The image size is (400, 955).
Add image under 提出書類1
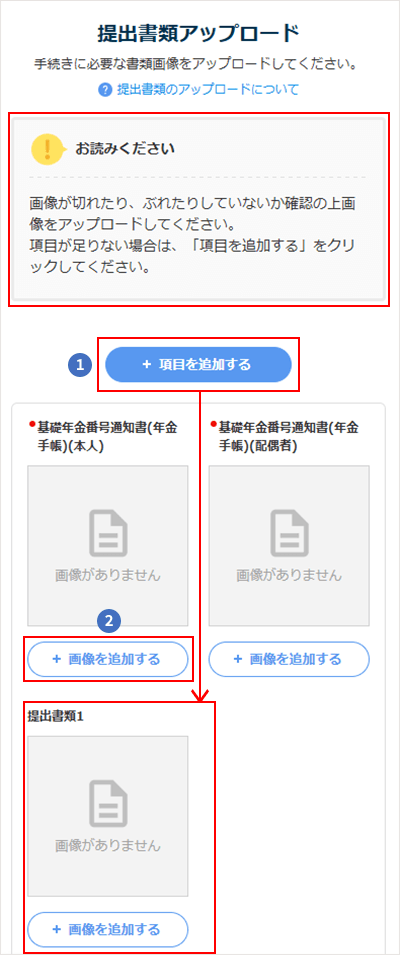point(108,929)
